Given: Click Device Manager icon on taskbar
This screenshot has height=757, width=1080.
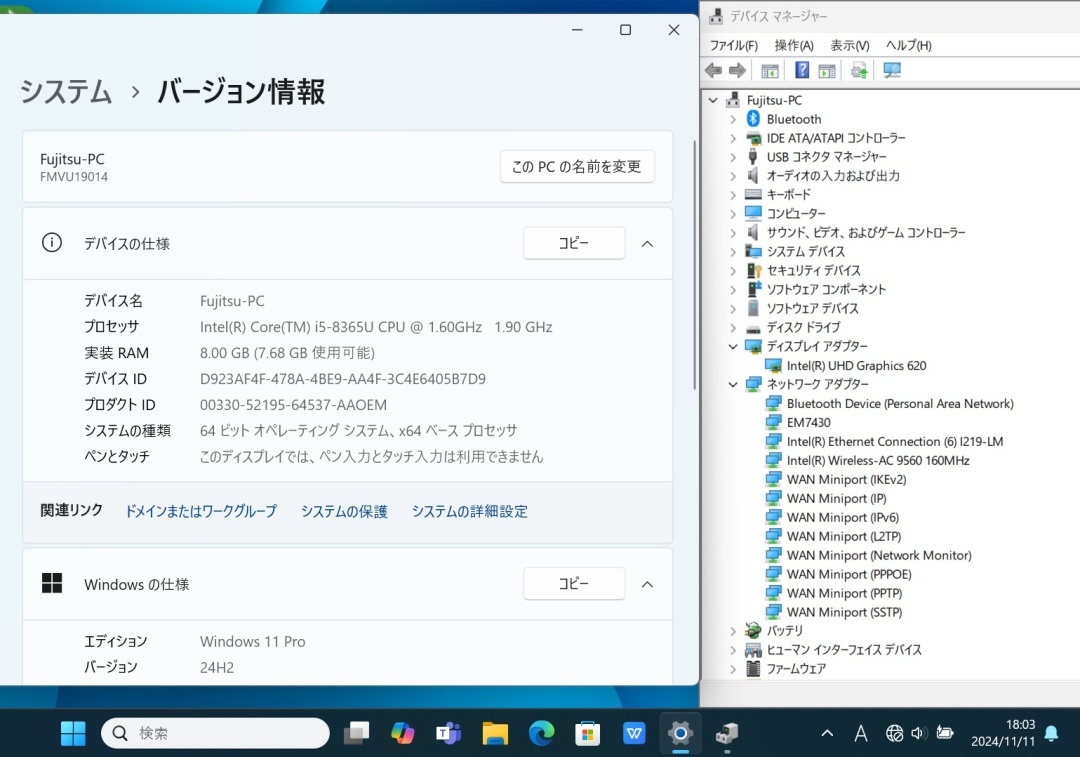Looking at the screenshot, I should [727, 733].
